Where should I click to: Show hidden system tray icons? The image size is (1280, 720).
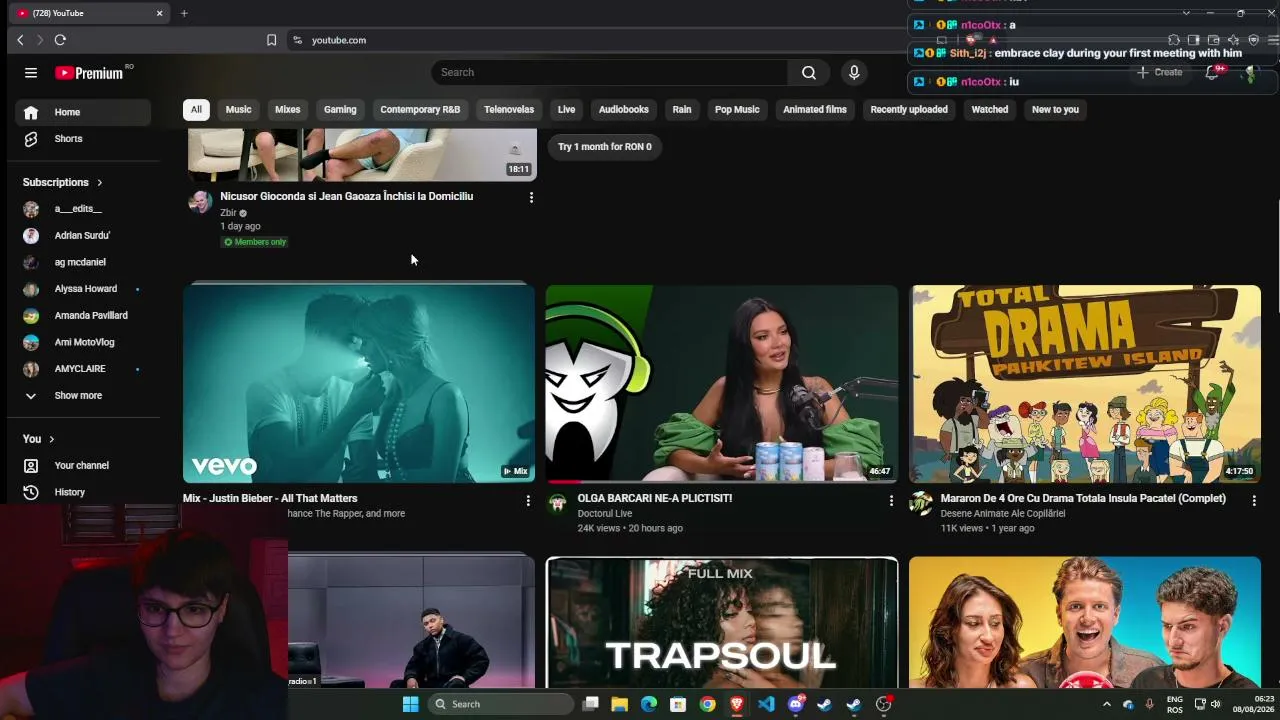1106,704
